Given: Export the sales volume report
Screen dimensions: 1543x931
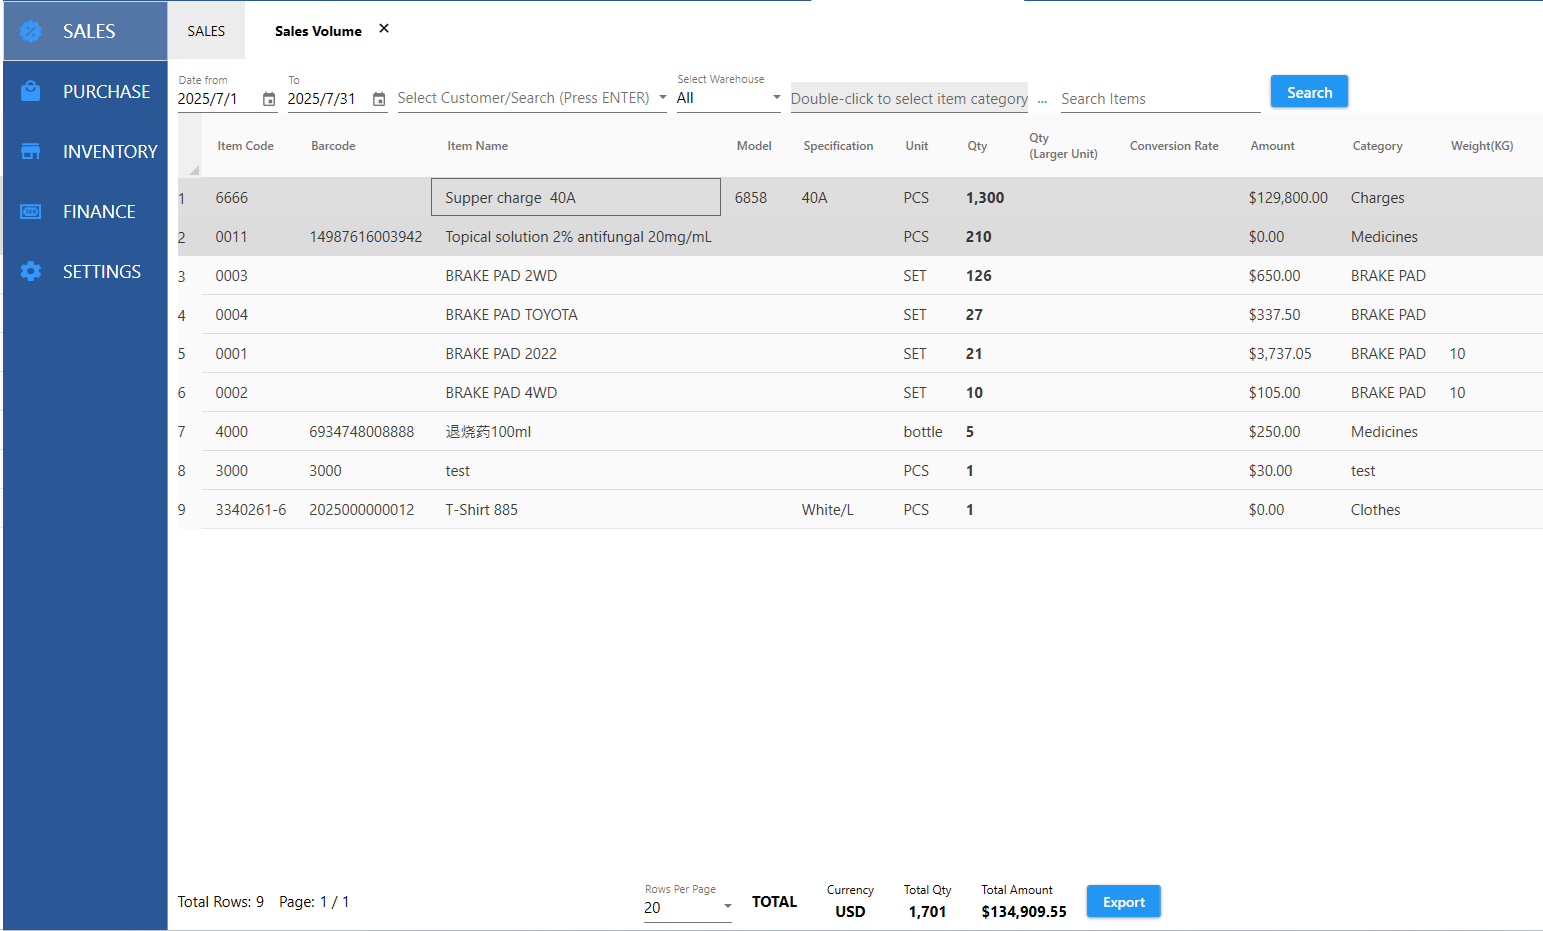Looking at the screenshot, I should 1123,902.
